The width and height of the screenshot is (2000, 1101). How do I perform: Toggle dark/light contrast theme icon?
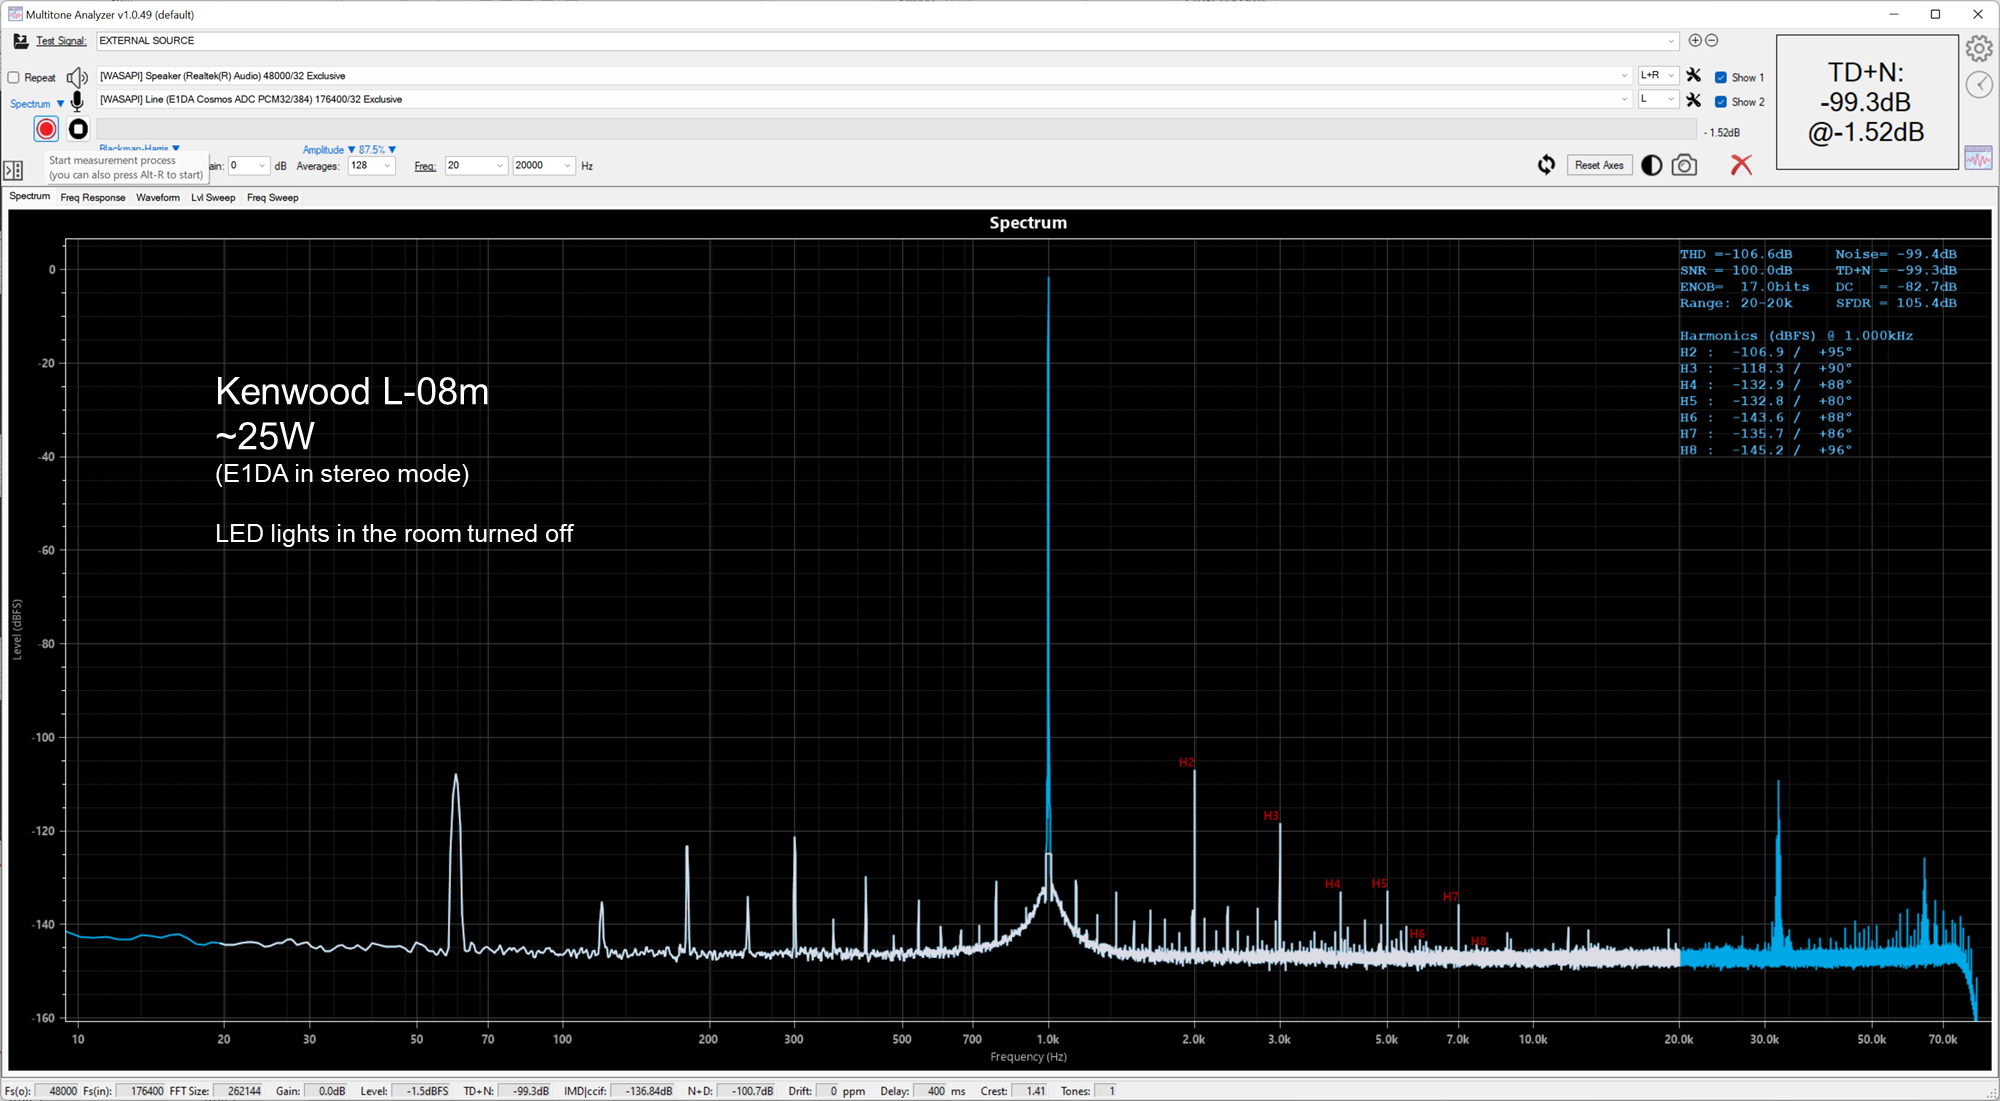point(1652,165)
